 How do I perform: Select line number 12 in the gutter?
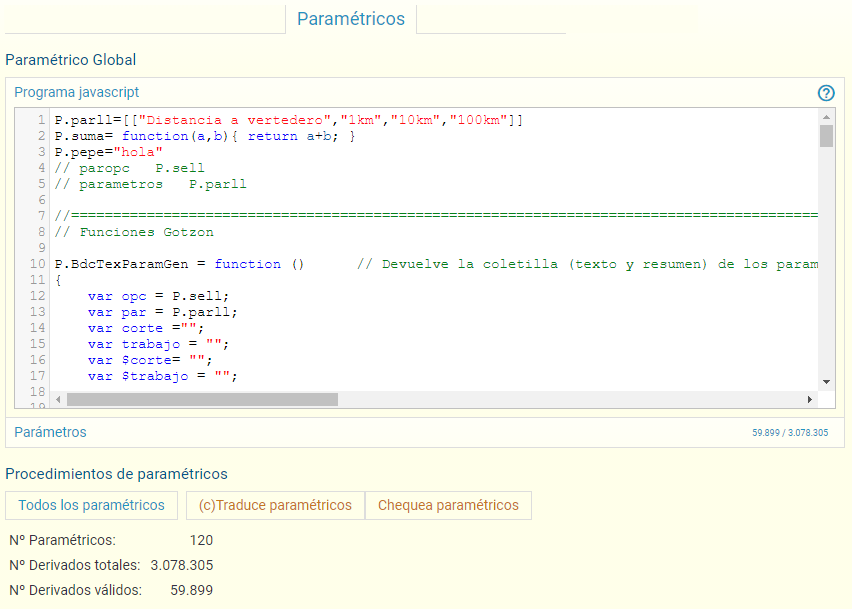pyautogui.click(x=38, y=296)
